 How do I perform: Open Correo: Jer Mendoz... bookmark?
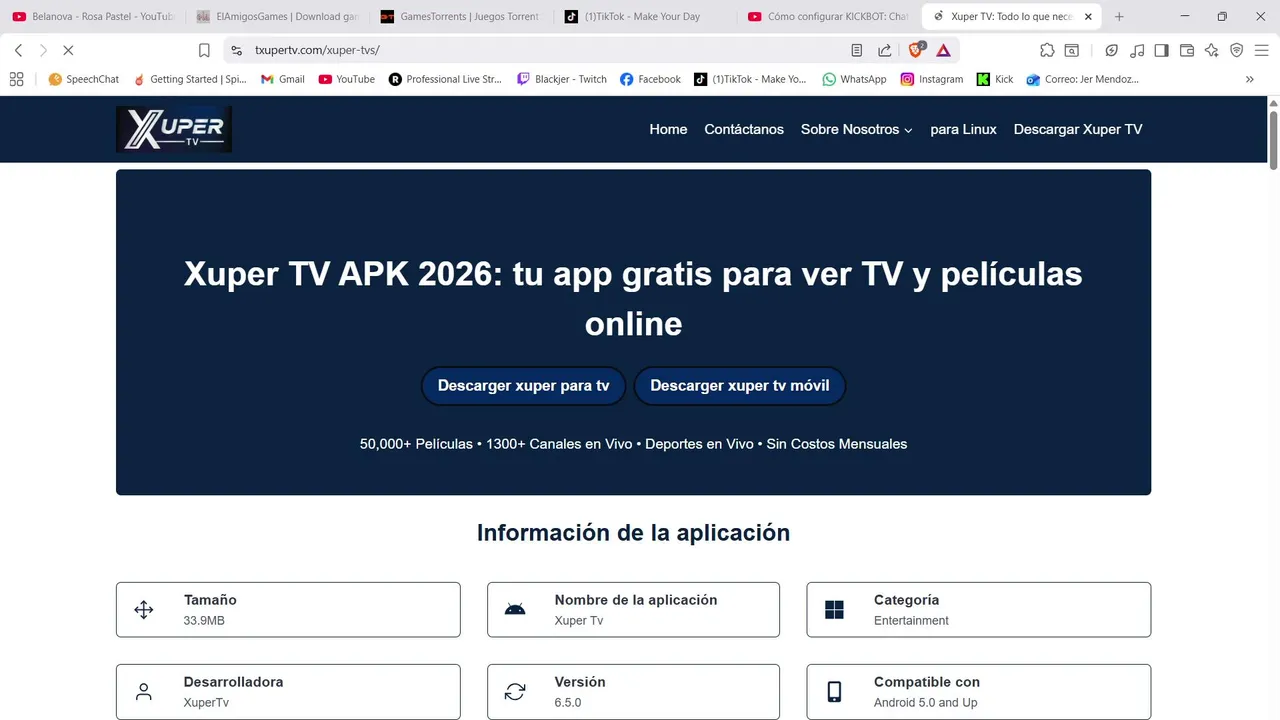[x=1082, y=79]
